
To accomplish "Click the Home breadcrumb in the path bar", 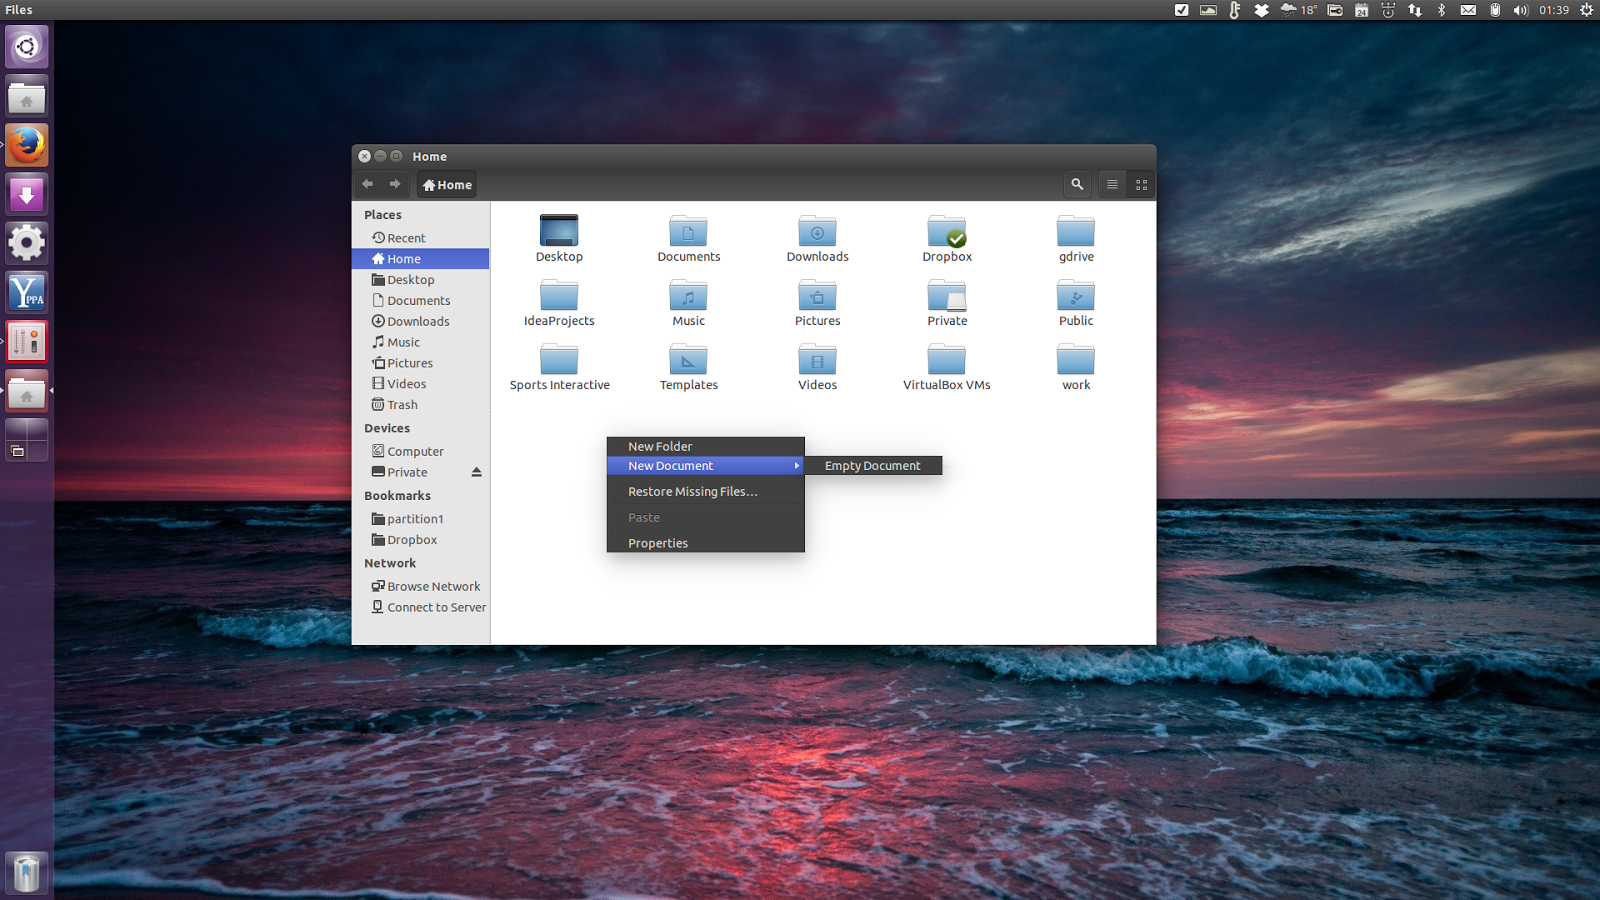I will [446, 184].
